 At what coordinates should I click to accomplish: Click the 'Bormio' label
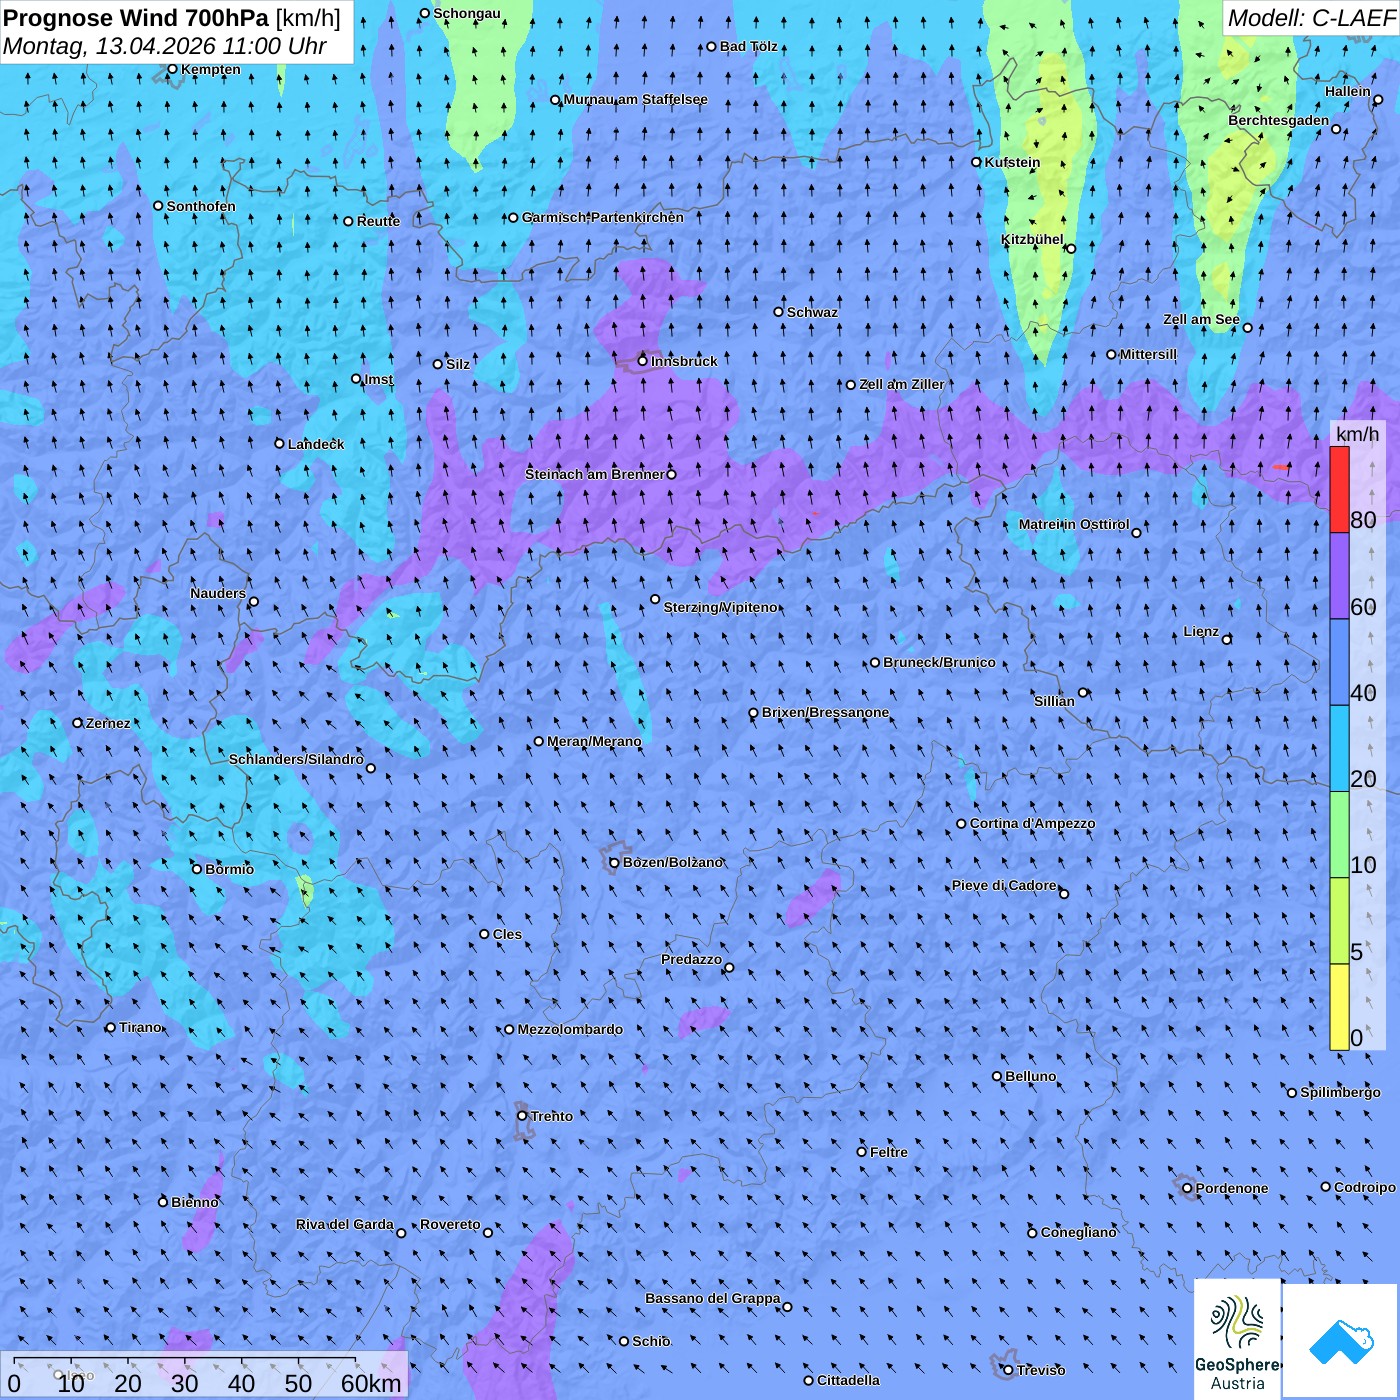(229, 869)
